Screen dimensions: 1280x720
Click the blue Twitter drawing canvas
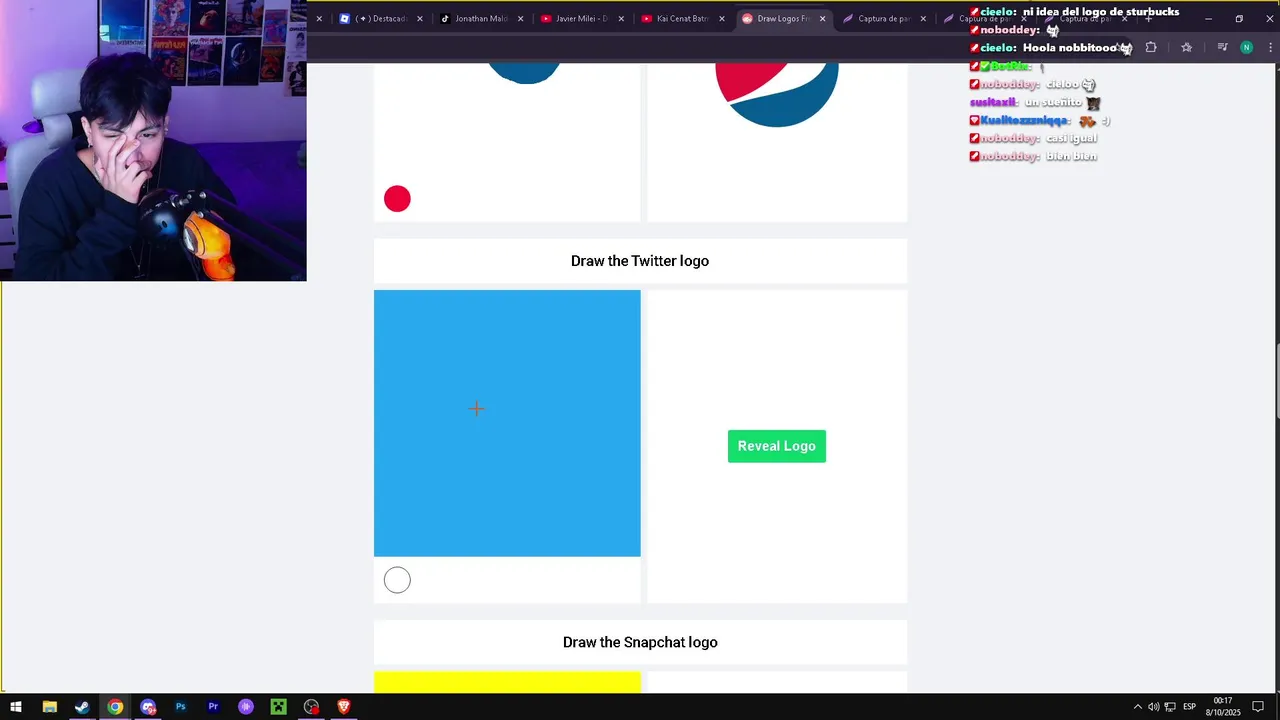click(x=507, y=423)
